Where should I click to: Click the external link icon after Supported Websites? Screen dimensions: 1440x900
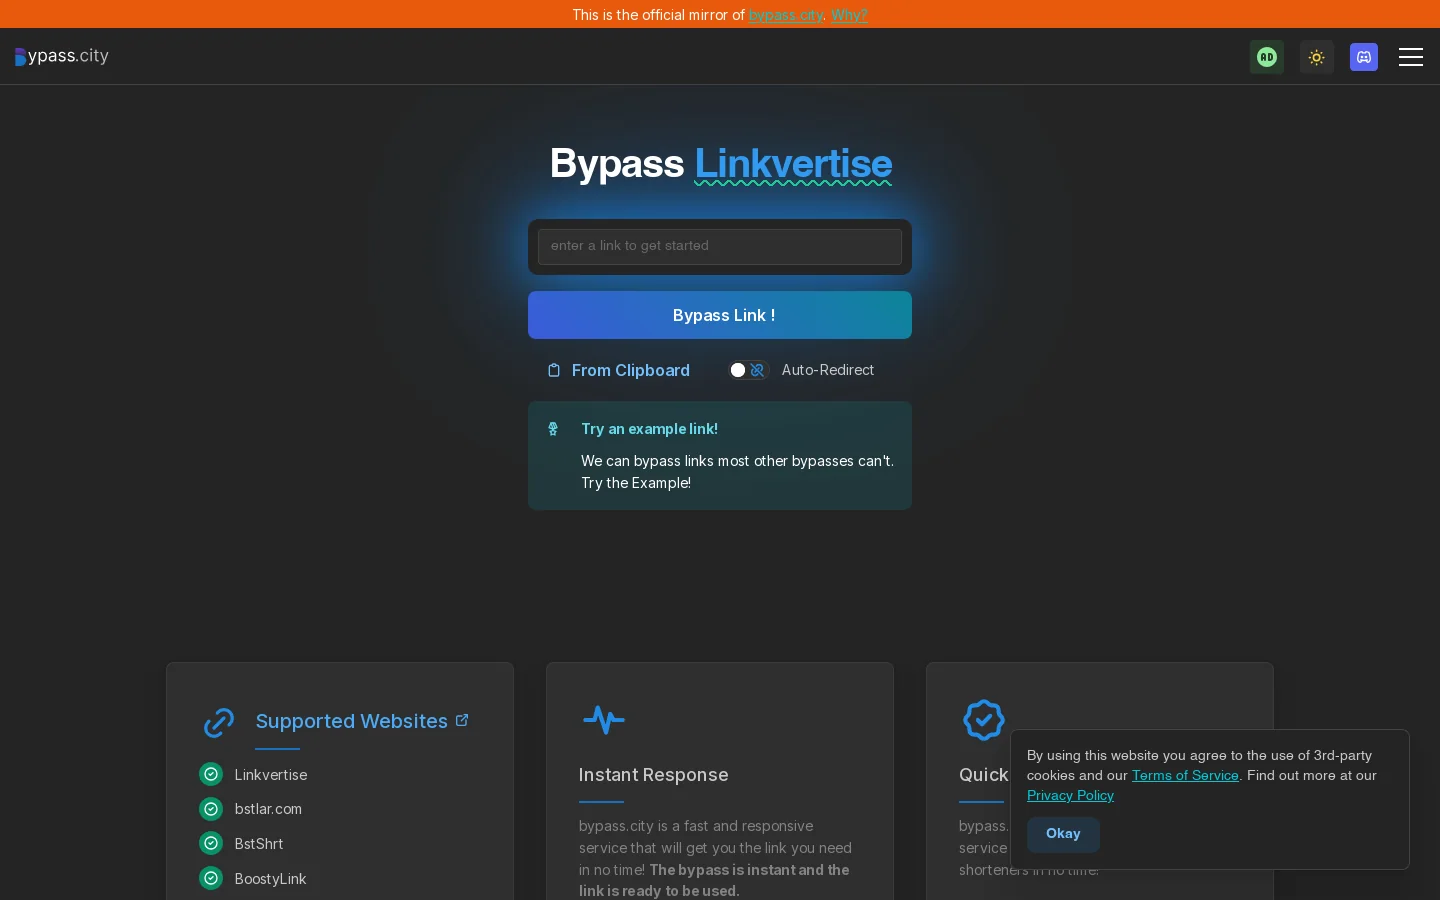pyautogui.click(x=462, y=720)
